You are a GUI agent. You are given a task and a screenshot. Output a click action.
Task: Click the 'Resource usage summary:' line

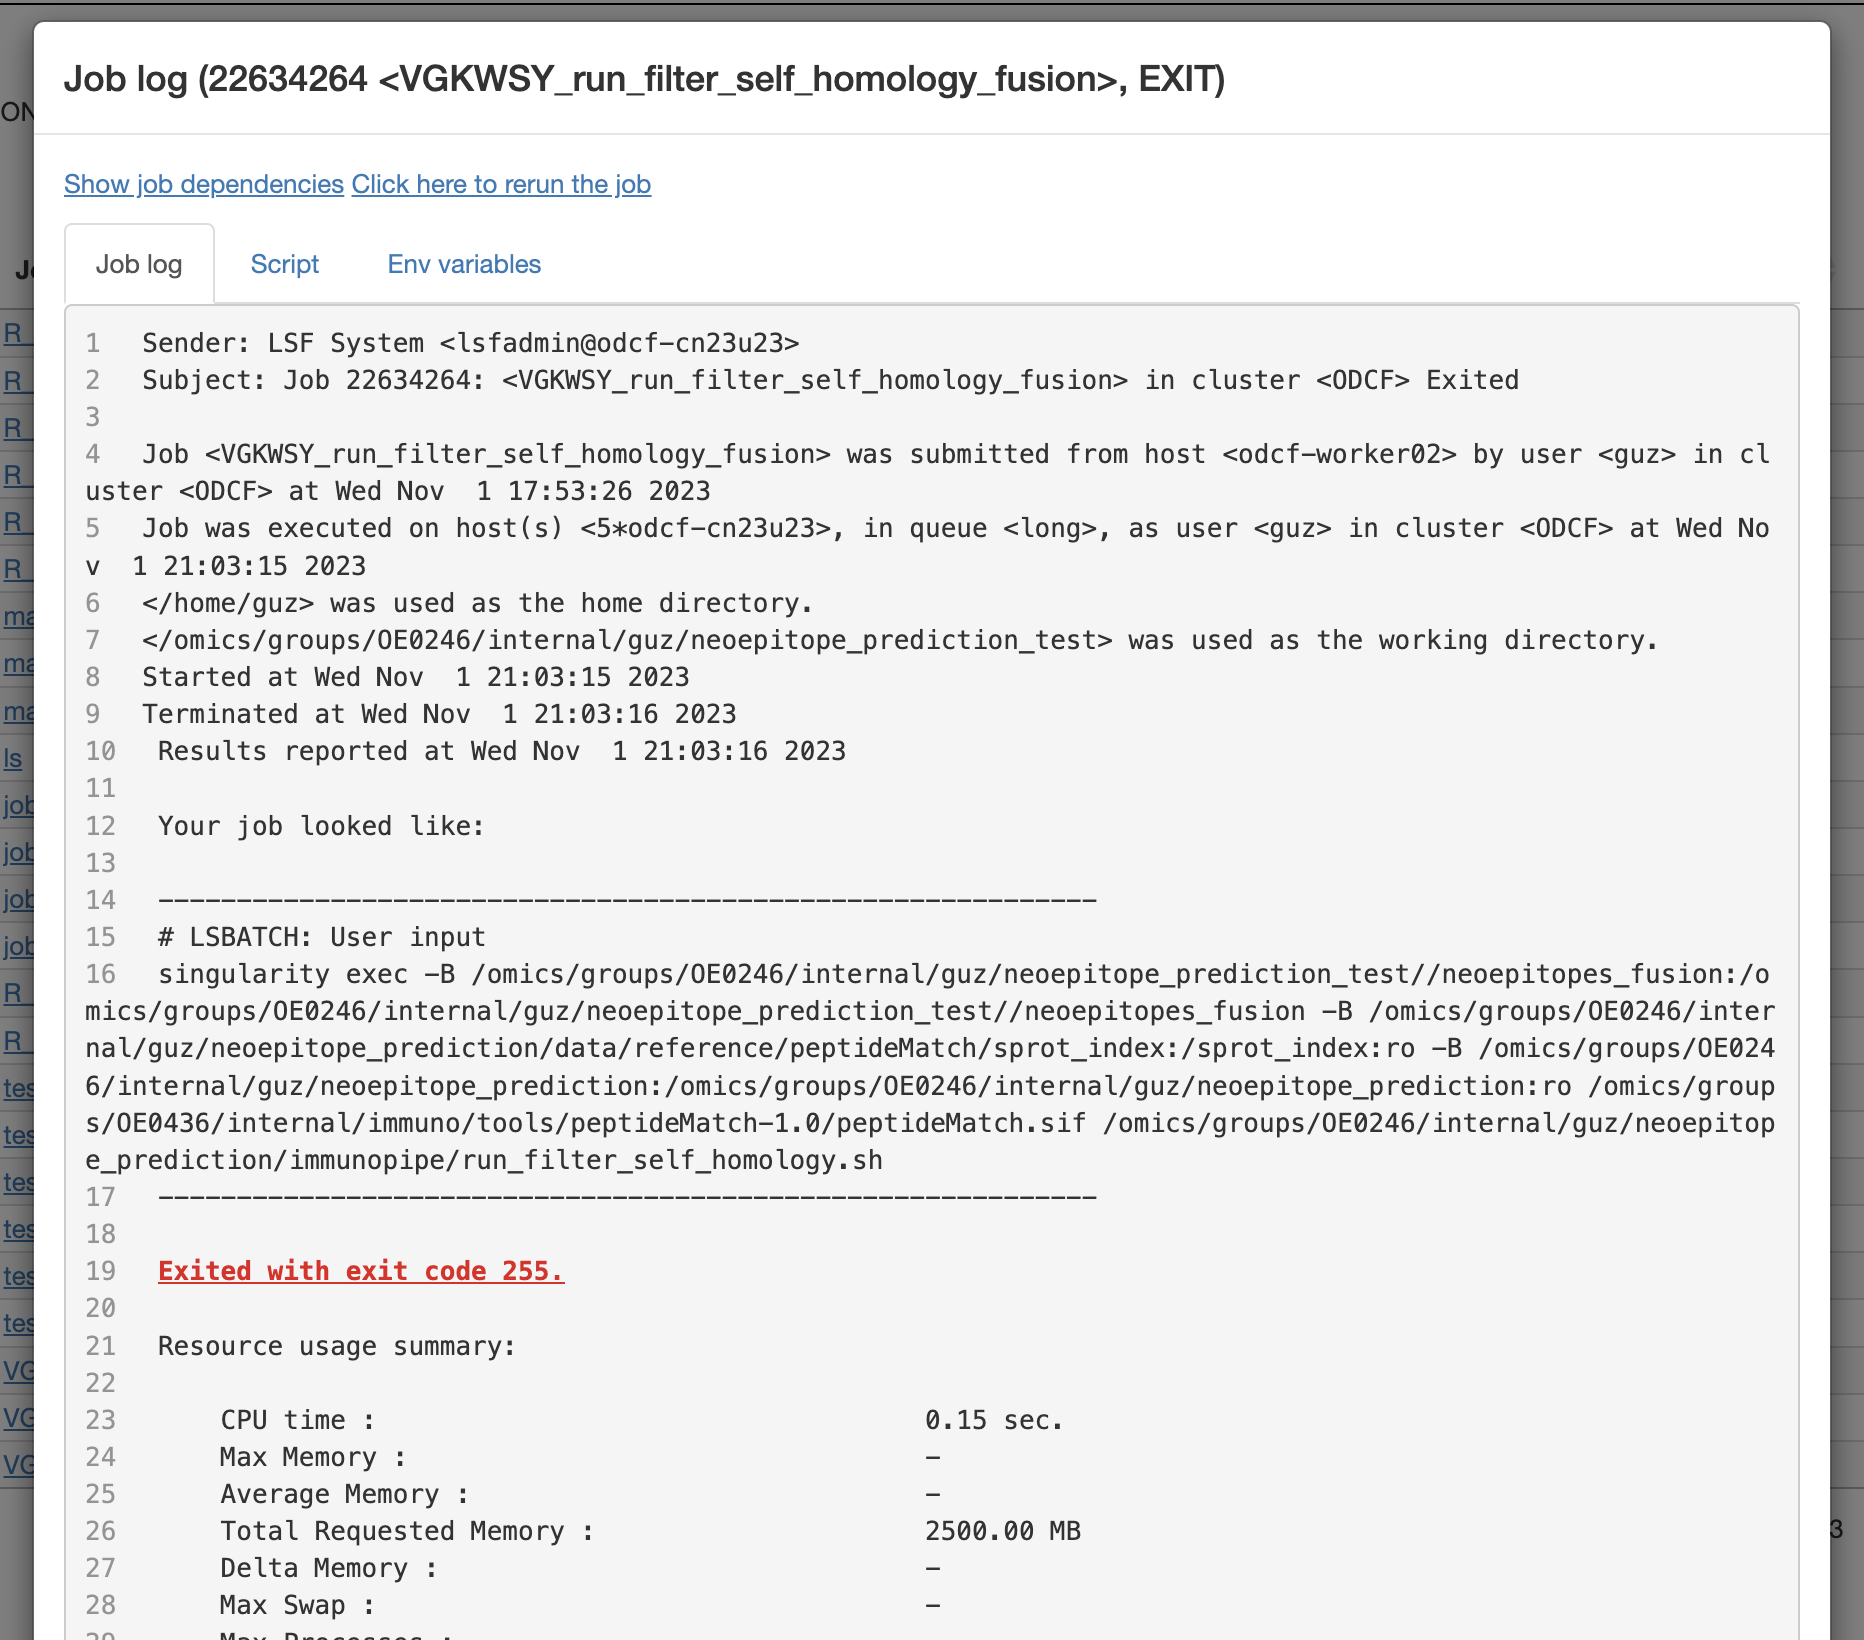[337, 1346]
